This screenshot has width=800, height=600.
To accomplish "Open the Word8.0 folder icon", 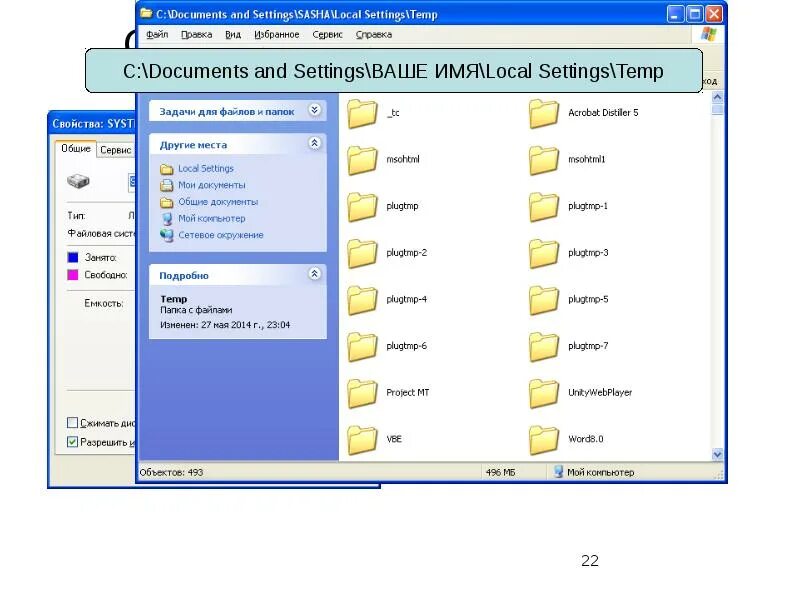I will (544, 440).
